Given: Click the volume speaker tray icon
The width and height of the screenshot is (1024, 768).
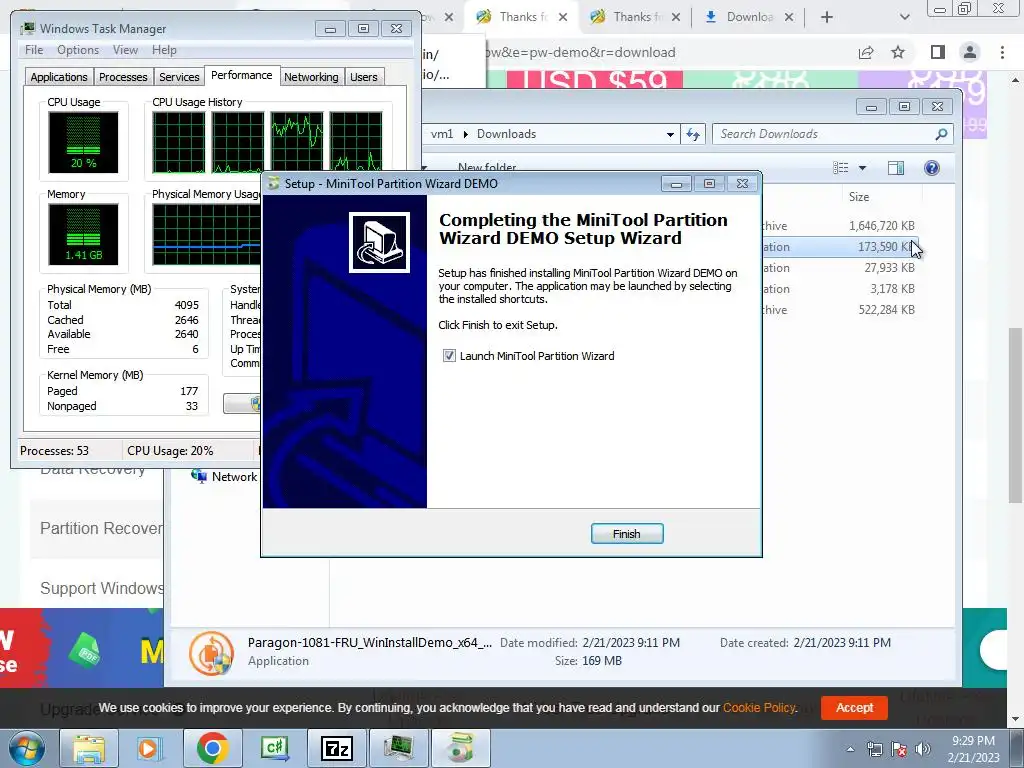Looking at the screenshot, I should pos(923,749).
